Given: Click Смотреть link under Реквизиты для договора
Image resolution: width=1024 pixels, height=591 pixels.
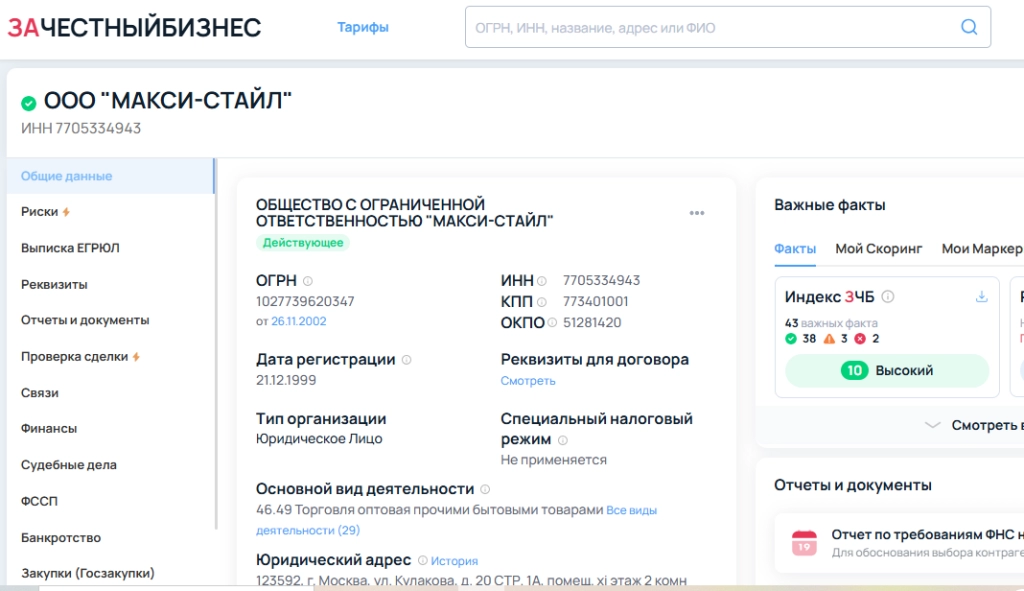Looking at the screenshot, I should click(x=528, y=381).
